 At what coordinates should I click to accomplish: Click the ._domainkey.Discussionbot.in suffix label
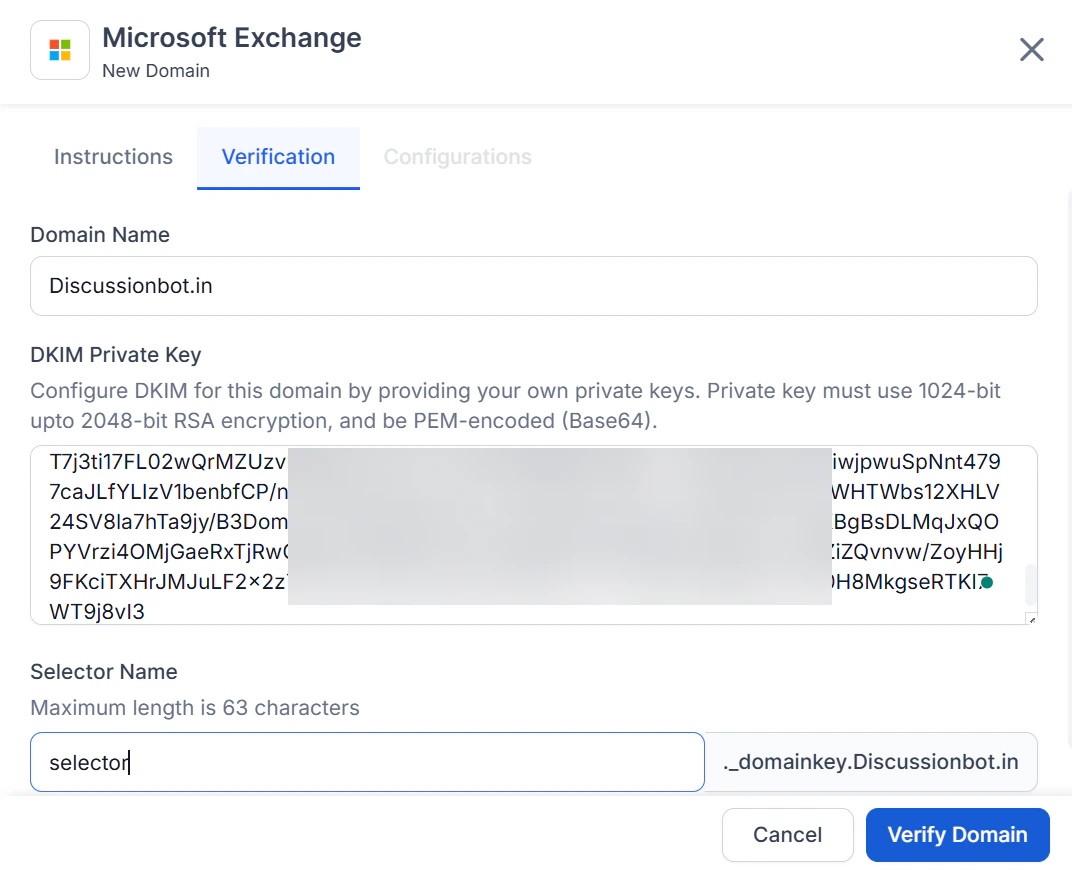tap(871, 762)
